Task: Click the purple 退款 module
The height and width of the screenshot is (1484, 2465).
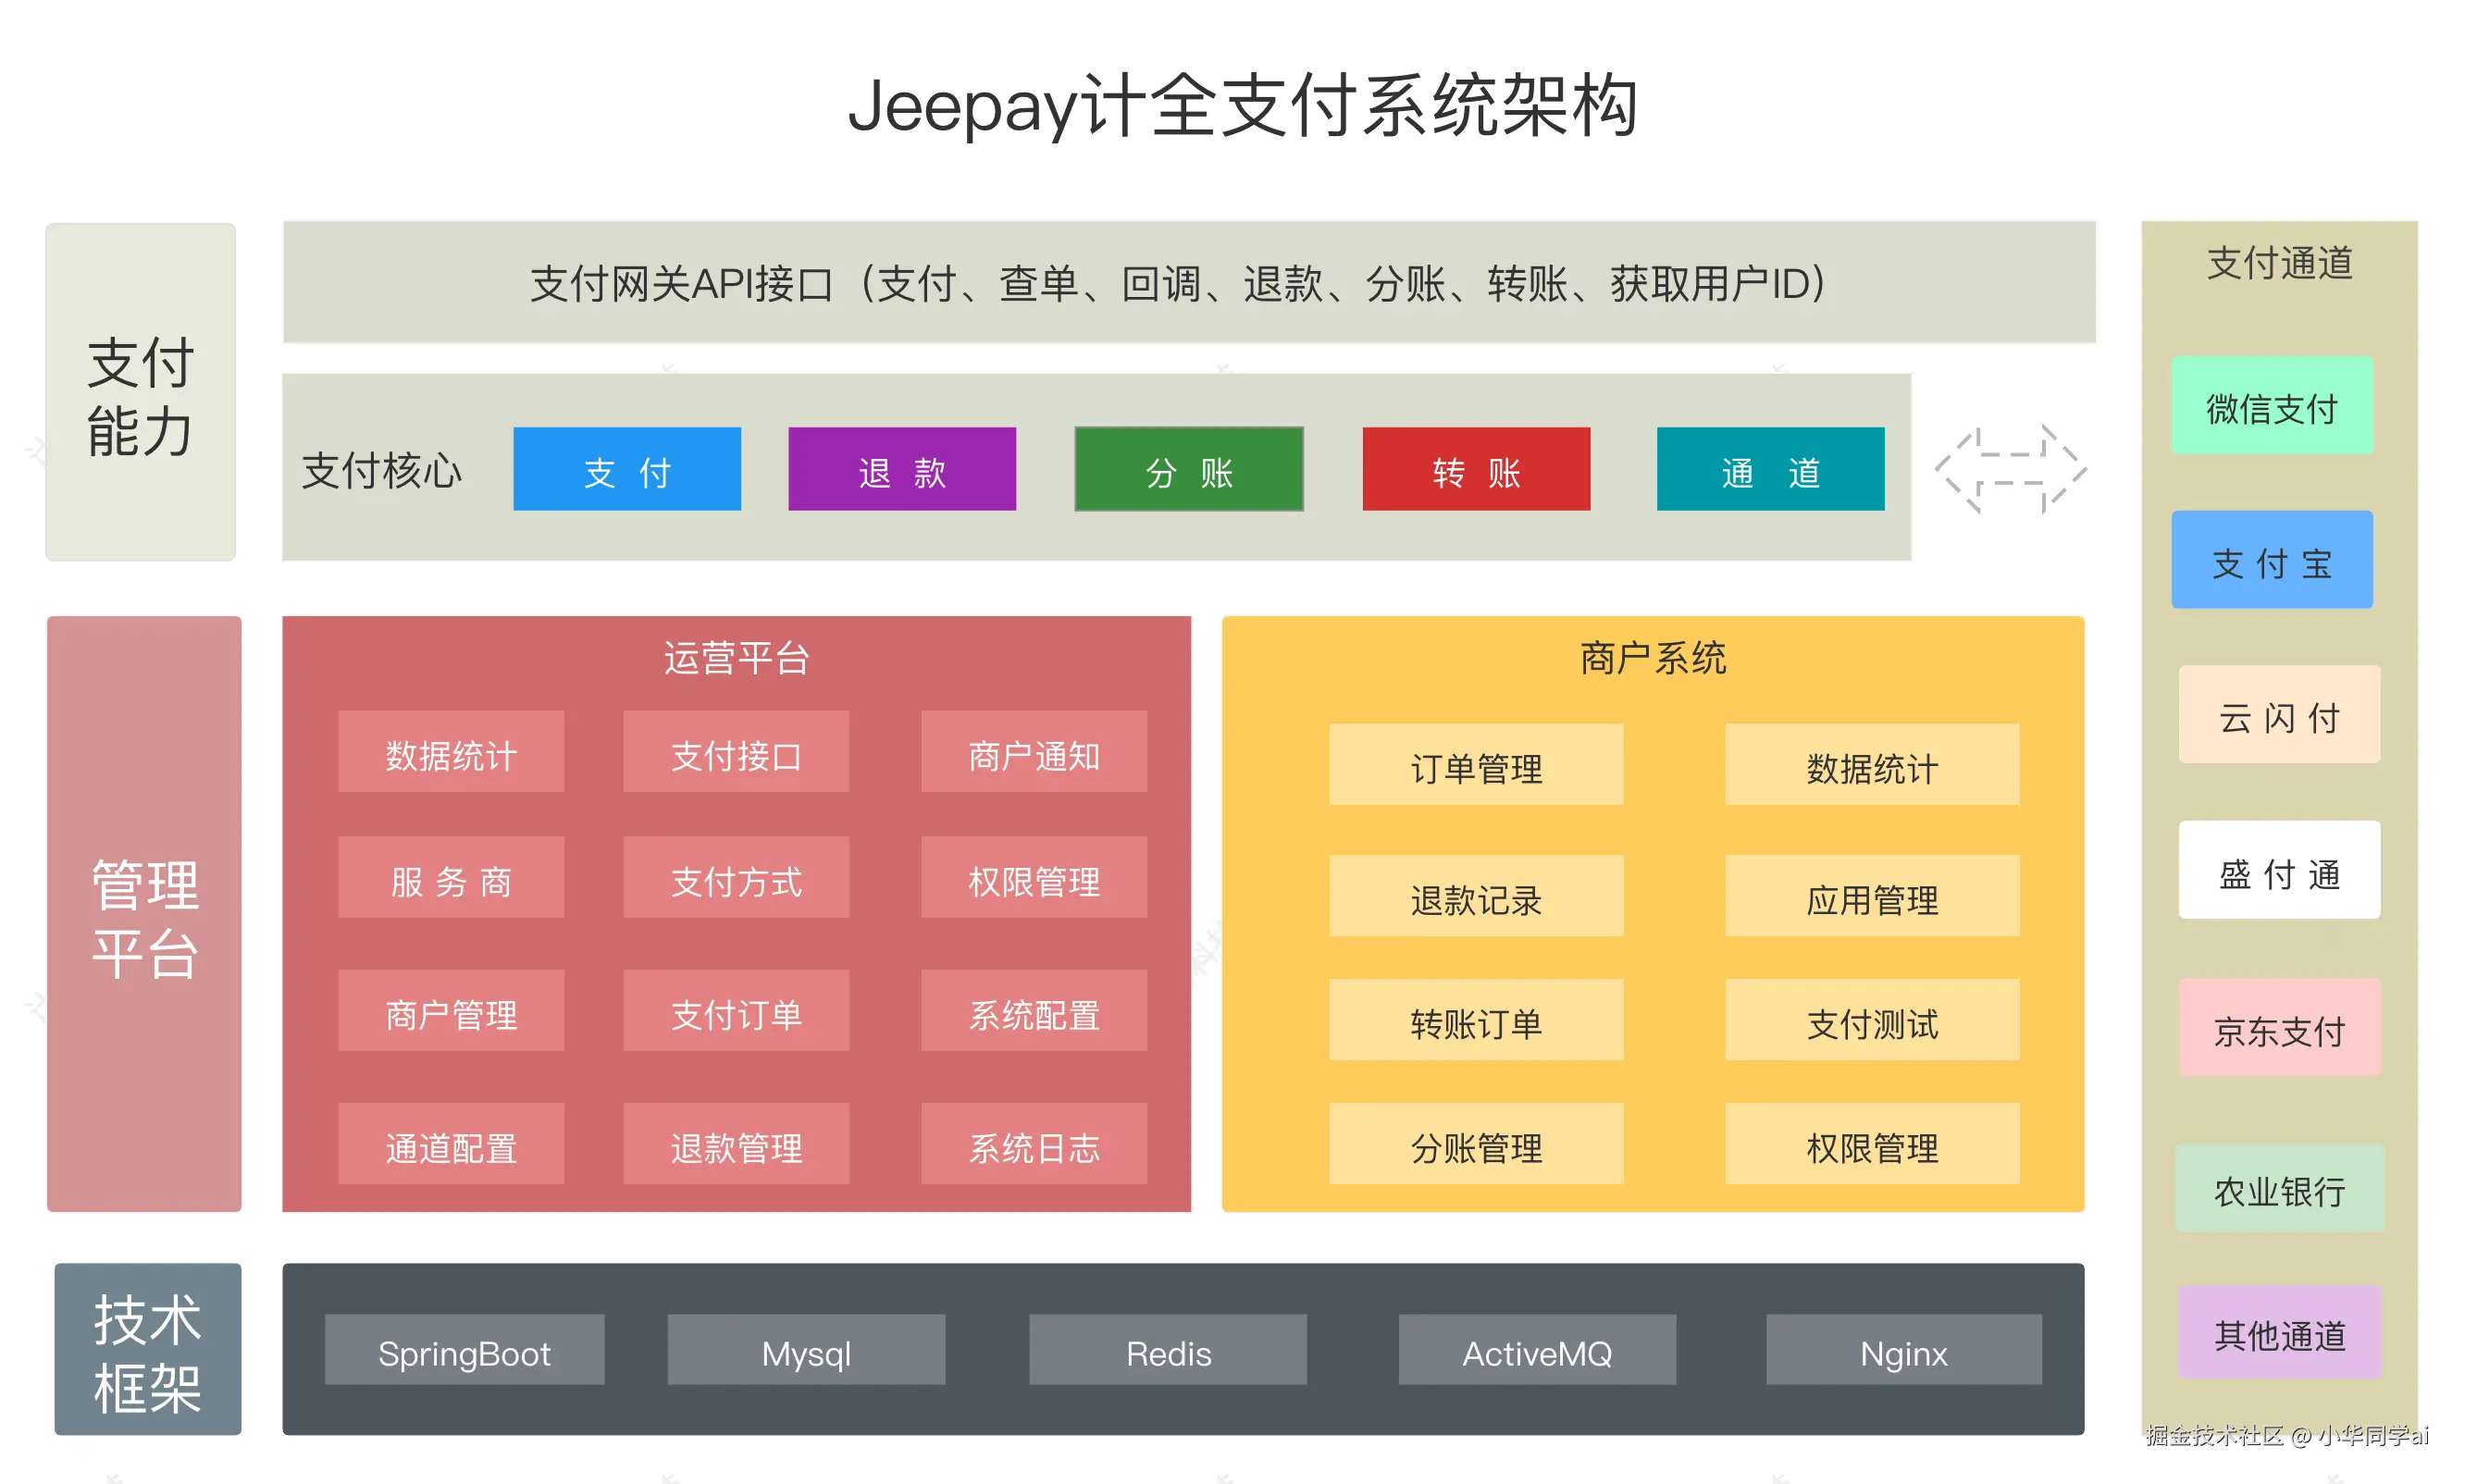Action: 901,470
